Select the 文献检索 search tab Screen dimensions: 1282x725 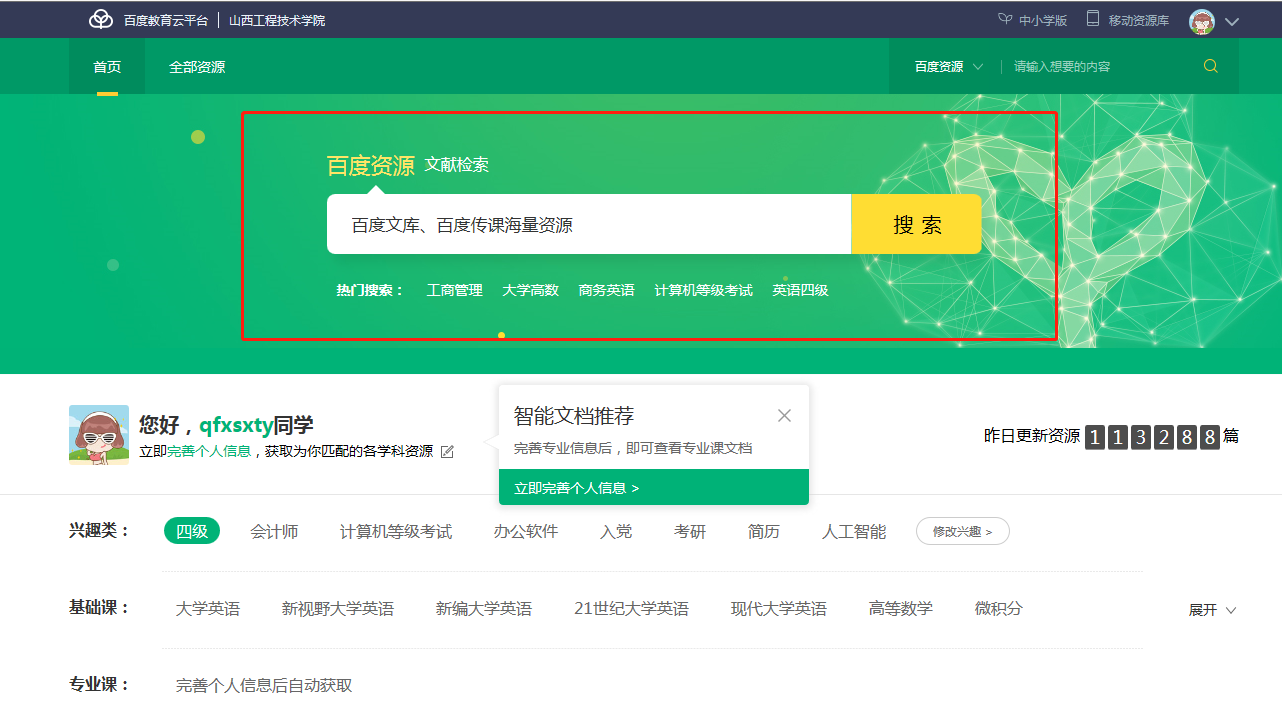tap(456, 165)
